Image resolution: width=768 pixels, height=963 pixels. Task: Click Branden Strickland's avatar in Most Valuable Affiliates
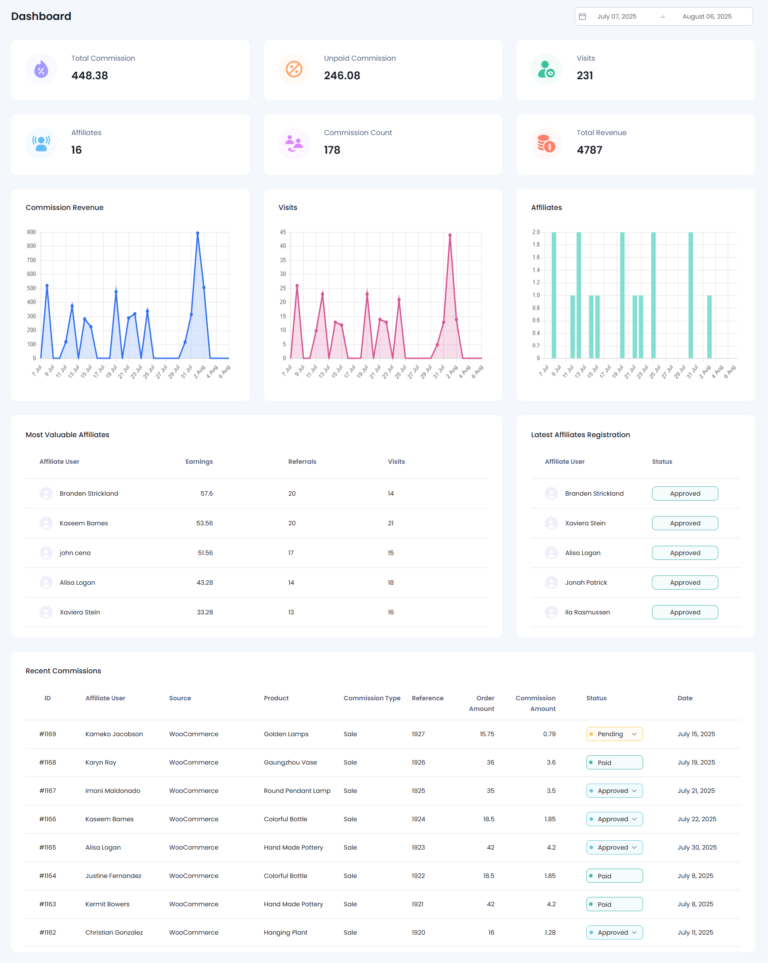coord(46,493)
